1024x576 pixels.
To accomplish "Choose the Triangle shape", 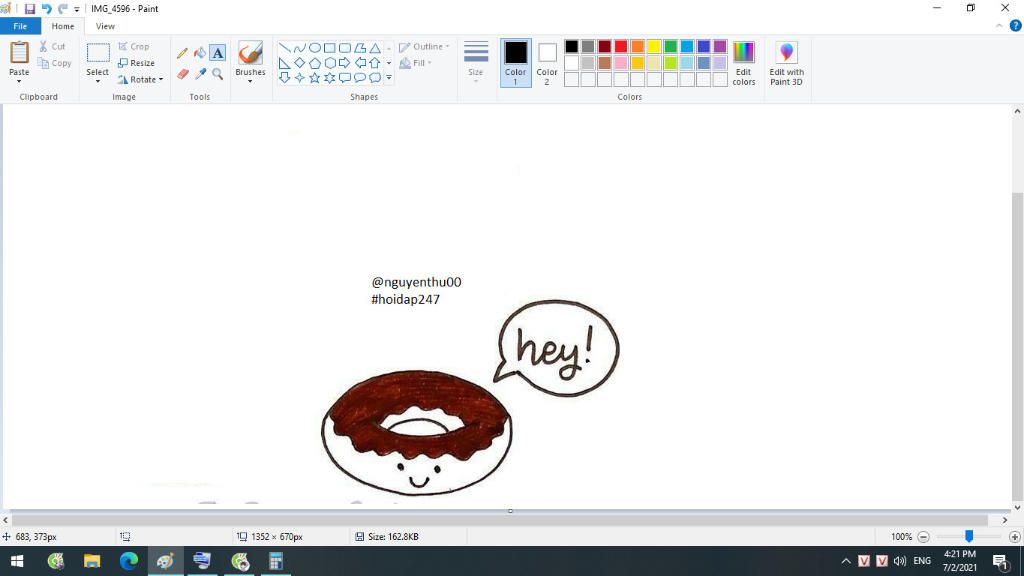I will tap(375, 48).
